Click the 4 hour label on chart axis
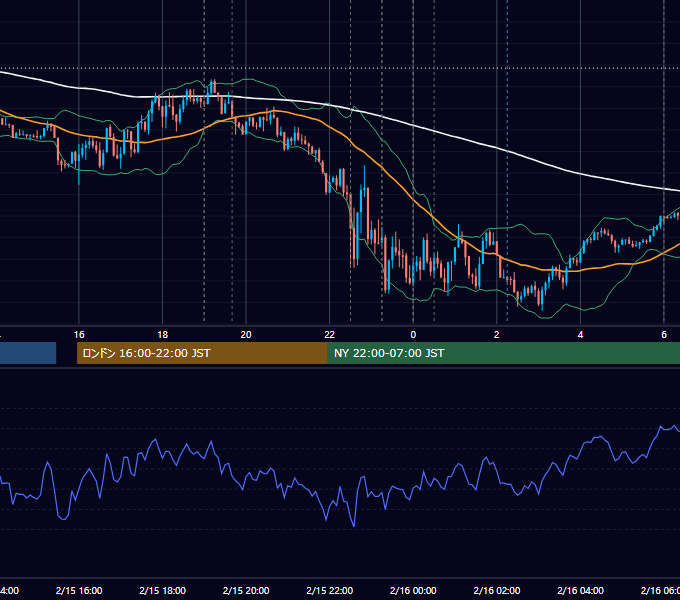This screenshot has height=600, width=680. pyautogui.click(x=580, y=335)
